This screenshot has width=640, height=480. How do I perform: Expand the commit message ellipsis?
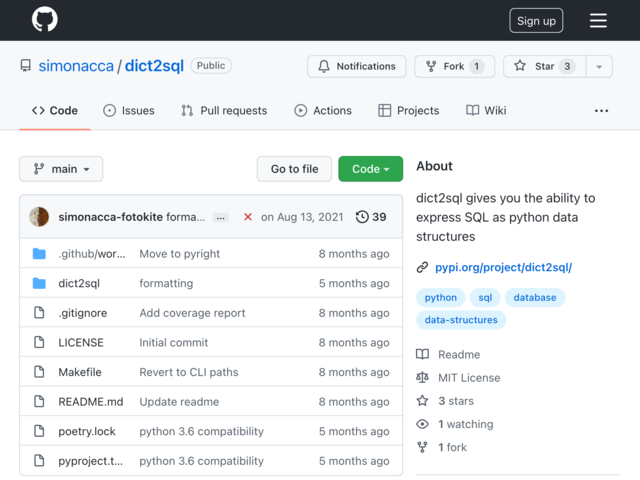pos(221,218)
